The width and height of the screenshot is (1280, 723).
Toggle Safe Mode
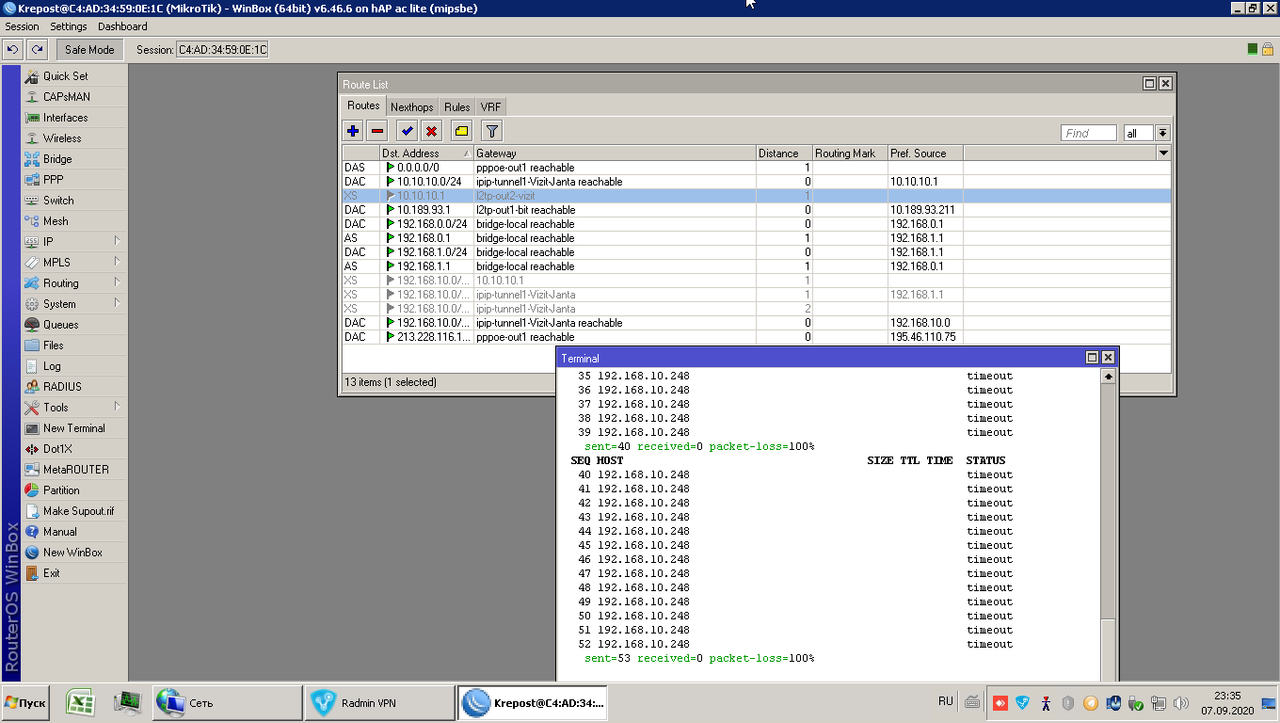(x=90, y=49)
